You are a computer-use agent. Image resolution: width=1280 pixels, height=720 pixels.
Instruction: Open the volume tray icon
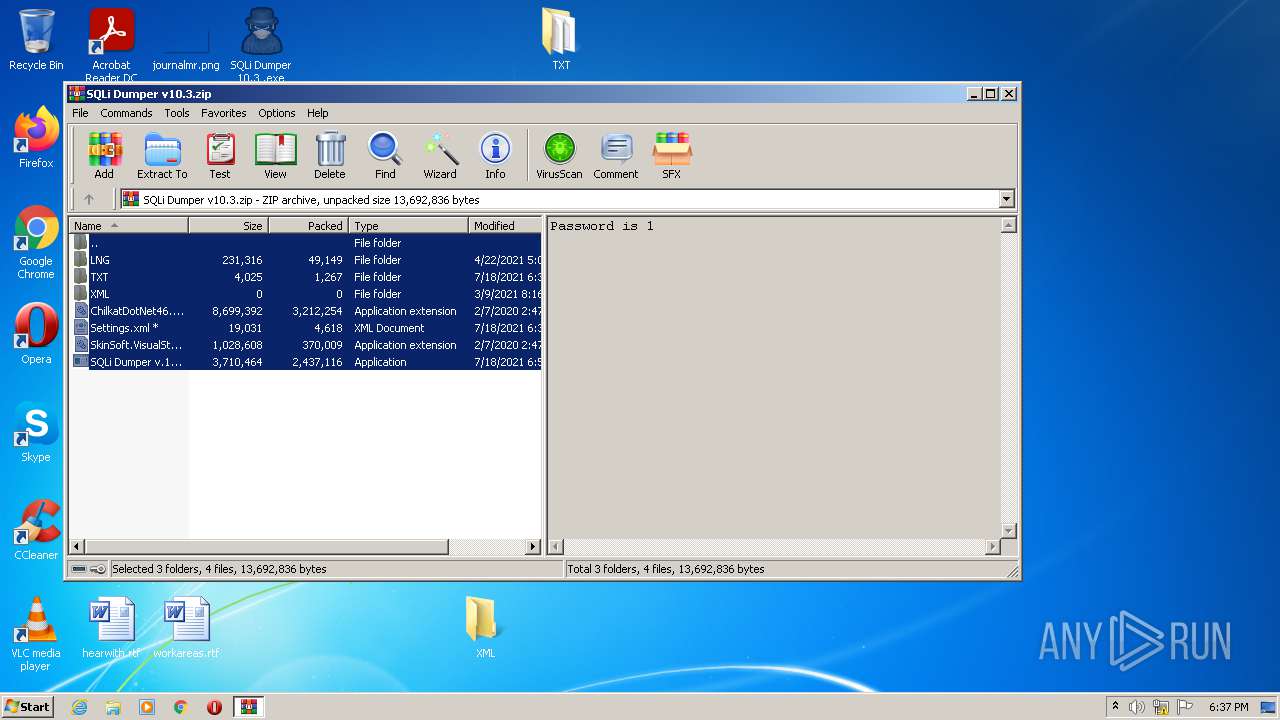click(1137, 707)
